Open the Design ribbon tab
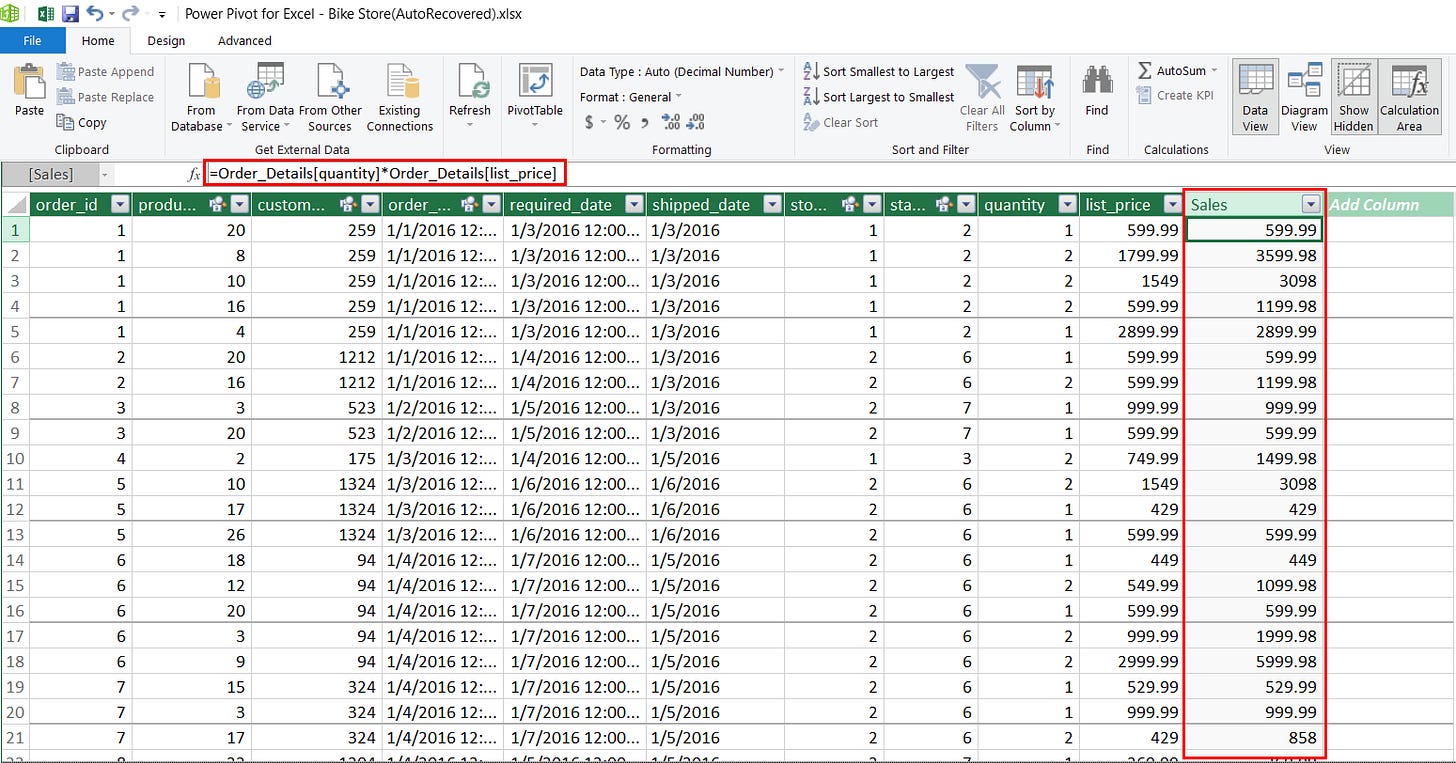The height and width of the screenshot is (763, 1456). (x=166, y=41)
